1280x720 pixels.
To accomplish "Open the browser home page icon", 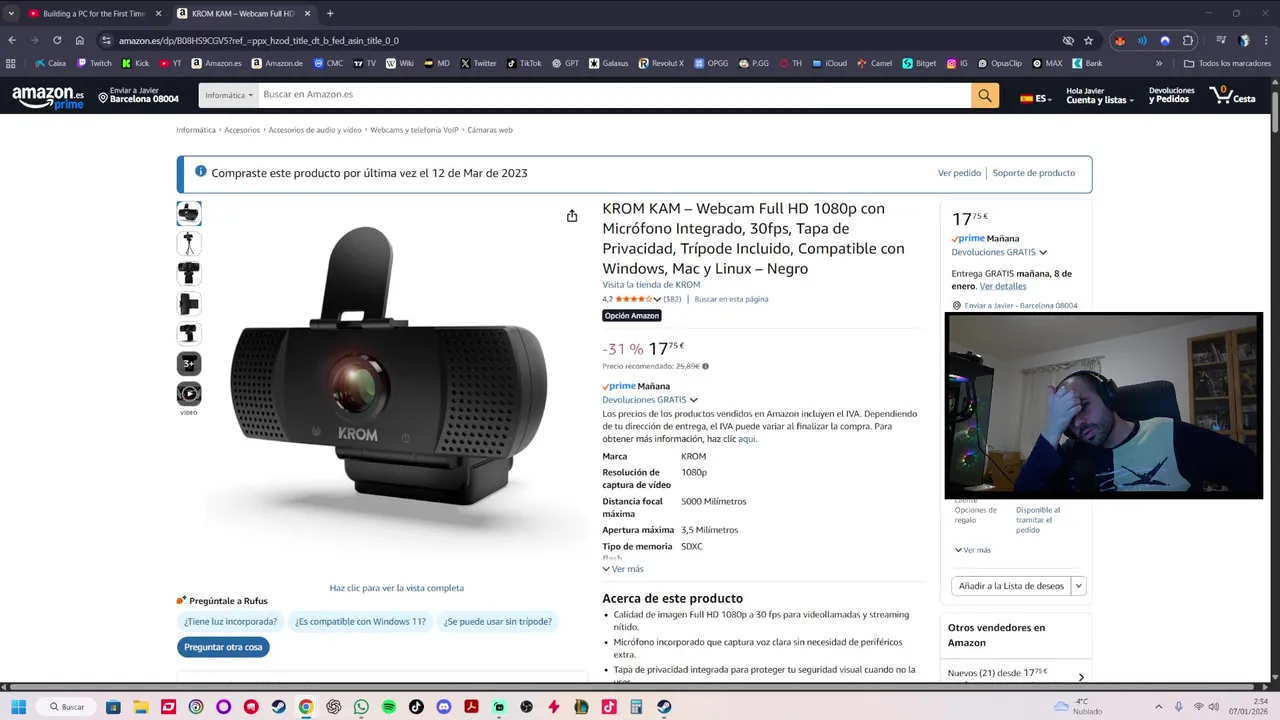I will click(80, 40).
